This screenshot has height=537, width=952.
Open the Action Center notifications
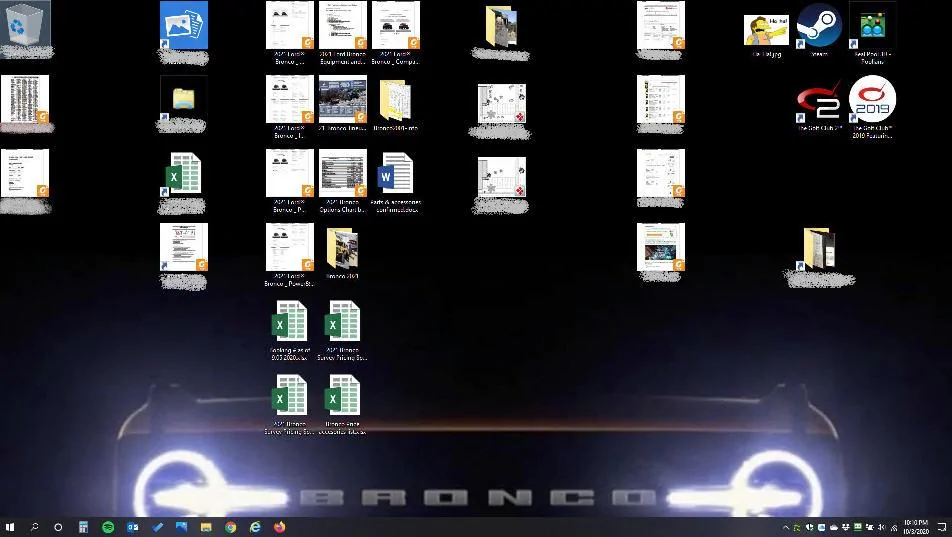coord(941,527)
